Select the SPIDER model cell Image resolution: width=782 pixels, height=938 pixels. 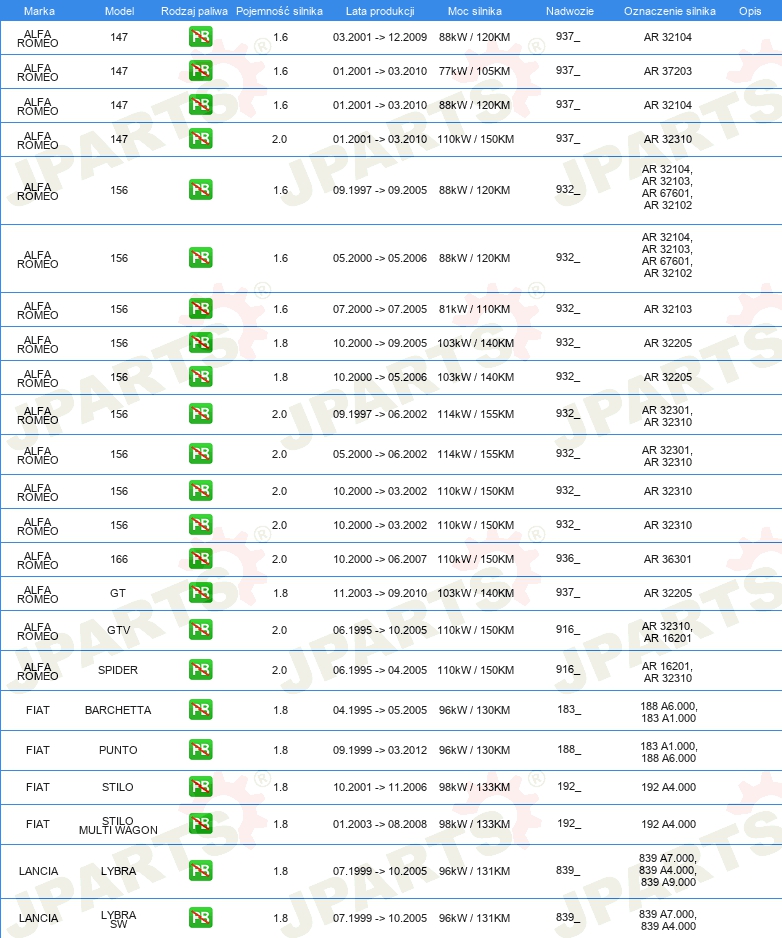(x=118, y=670)
